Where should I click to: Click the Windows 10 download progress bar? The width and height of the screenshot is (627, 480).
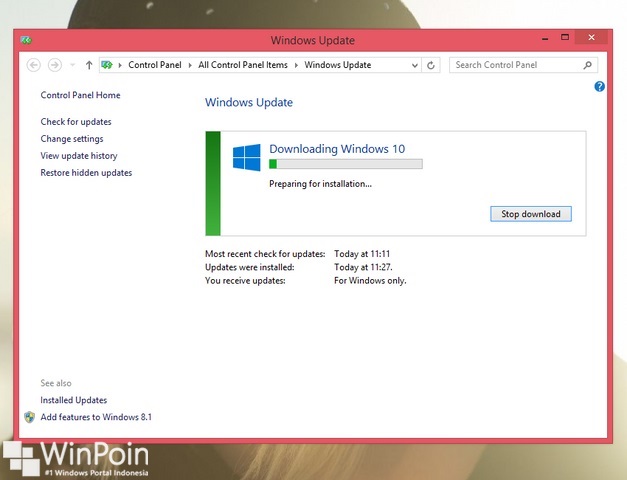(x=345, y=164)
